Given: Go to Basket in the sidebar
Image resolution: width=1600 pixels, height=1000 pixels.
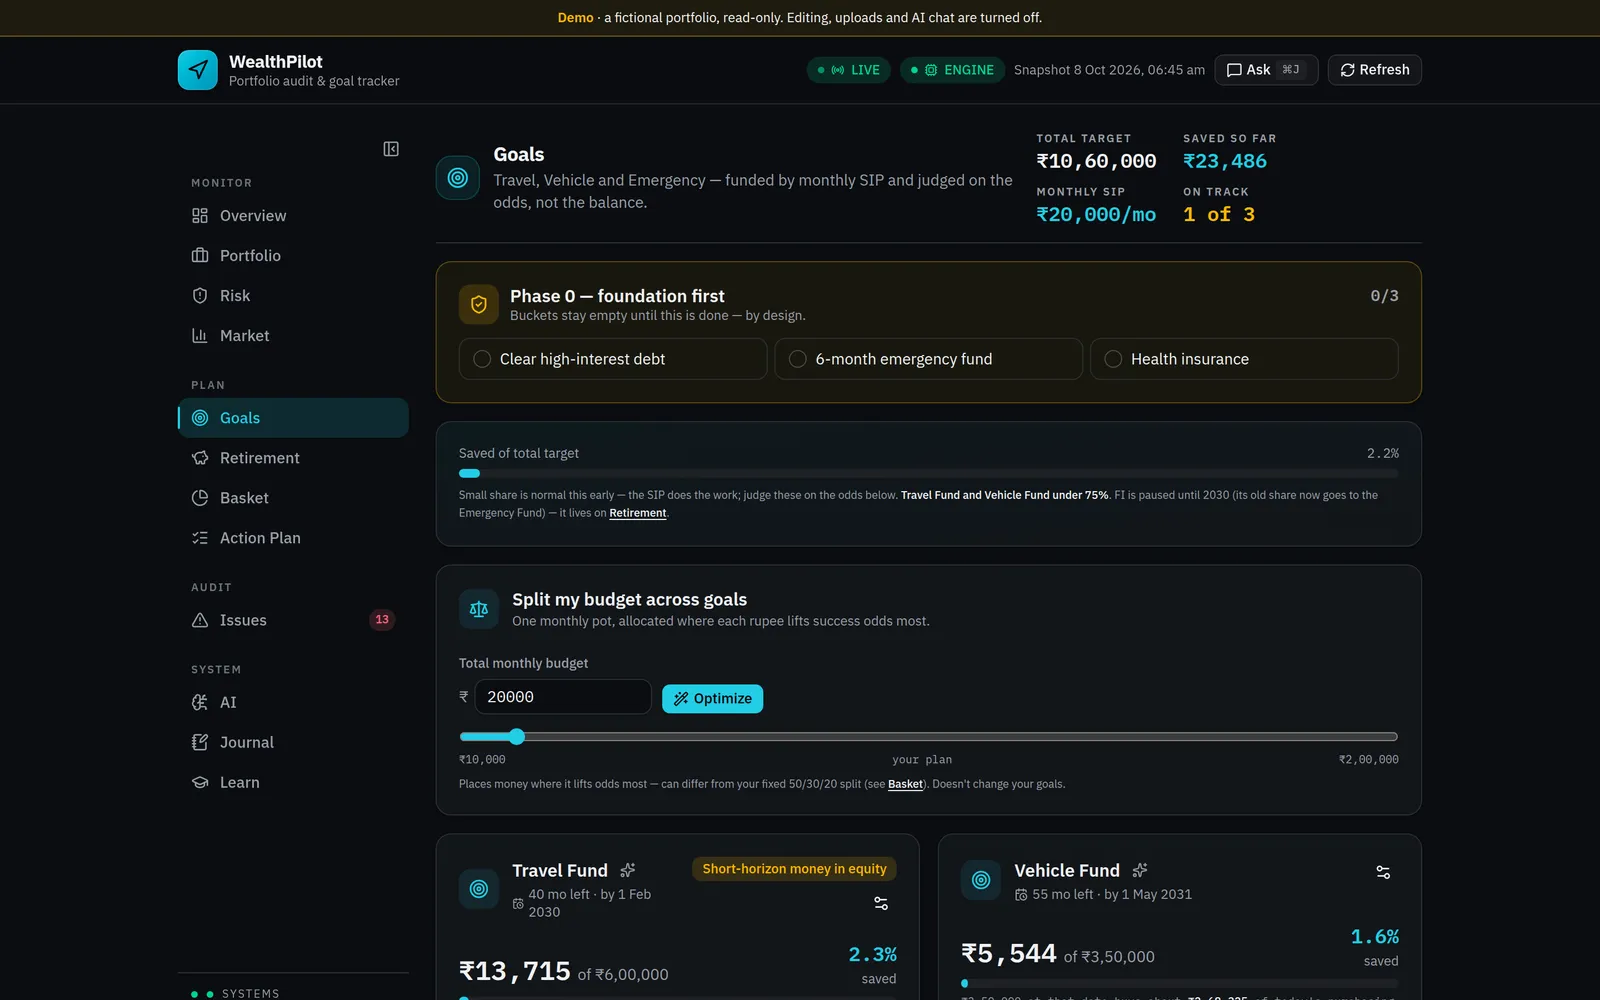Looking at the screenshot, I should click(293, 498).
